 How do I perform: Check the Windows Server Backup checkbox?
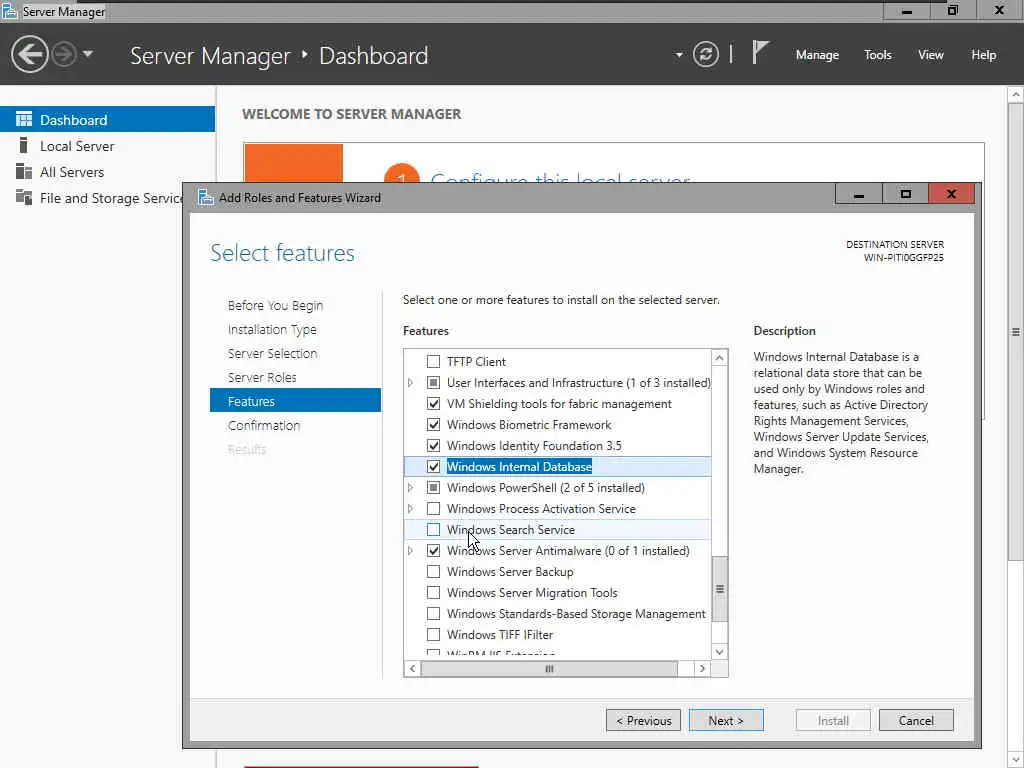pyautogui.click(x=433, y=571)
